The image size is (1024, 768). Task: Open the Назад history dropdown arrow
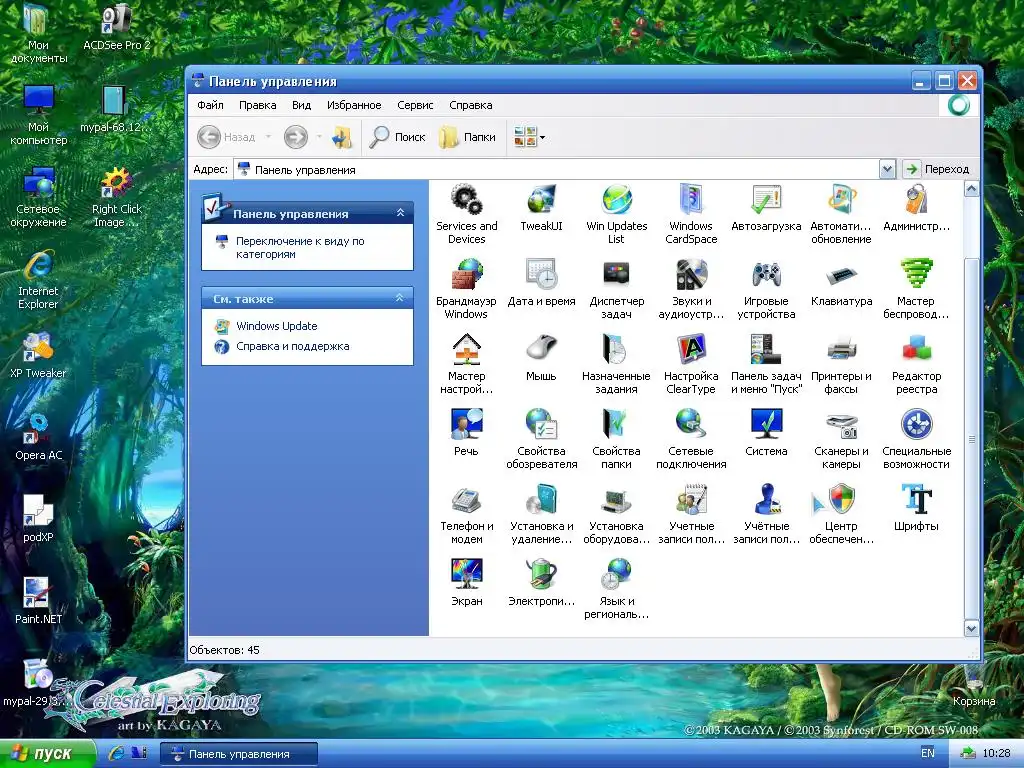click(268, 137)
